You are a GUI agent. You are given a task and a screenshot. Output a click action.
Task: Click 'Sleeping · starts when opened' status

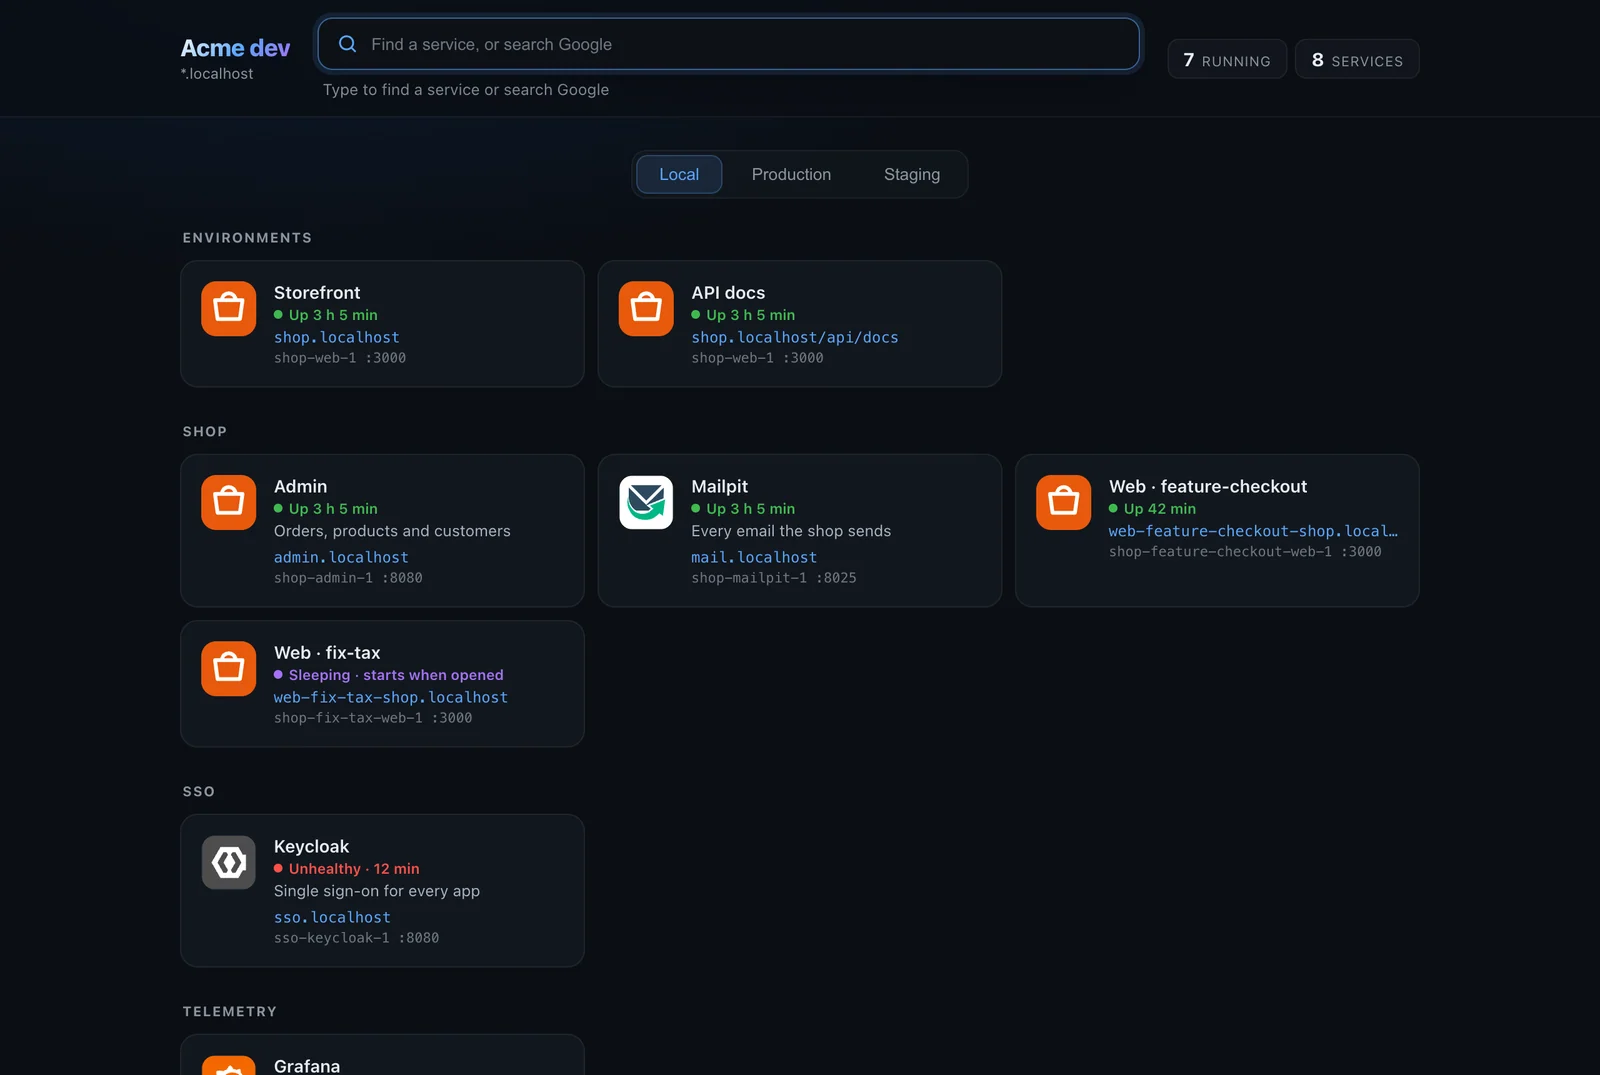point(389,675)
